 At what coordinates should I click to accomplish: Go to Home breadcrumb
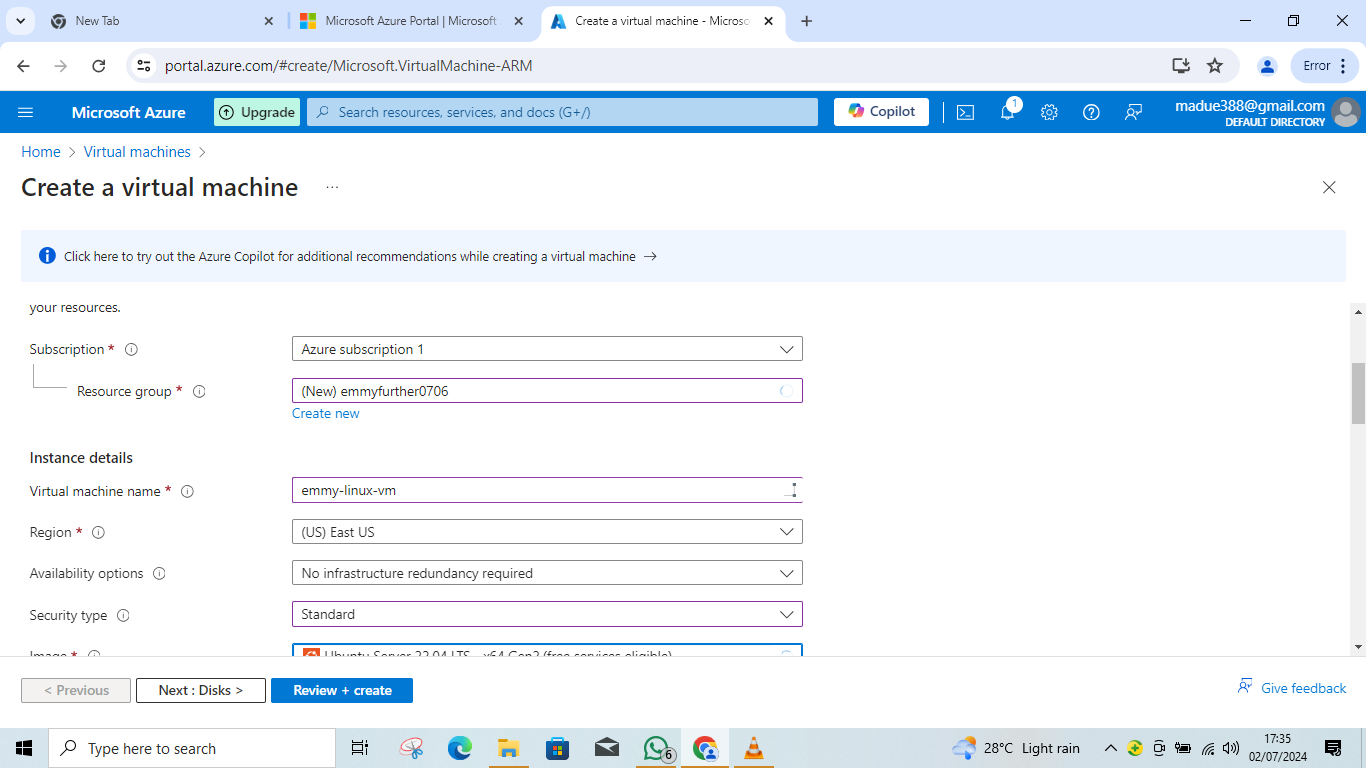tap(41, 152)
